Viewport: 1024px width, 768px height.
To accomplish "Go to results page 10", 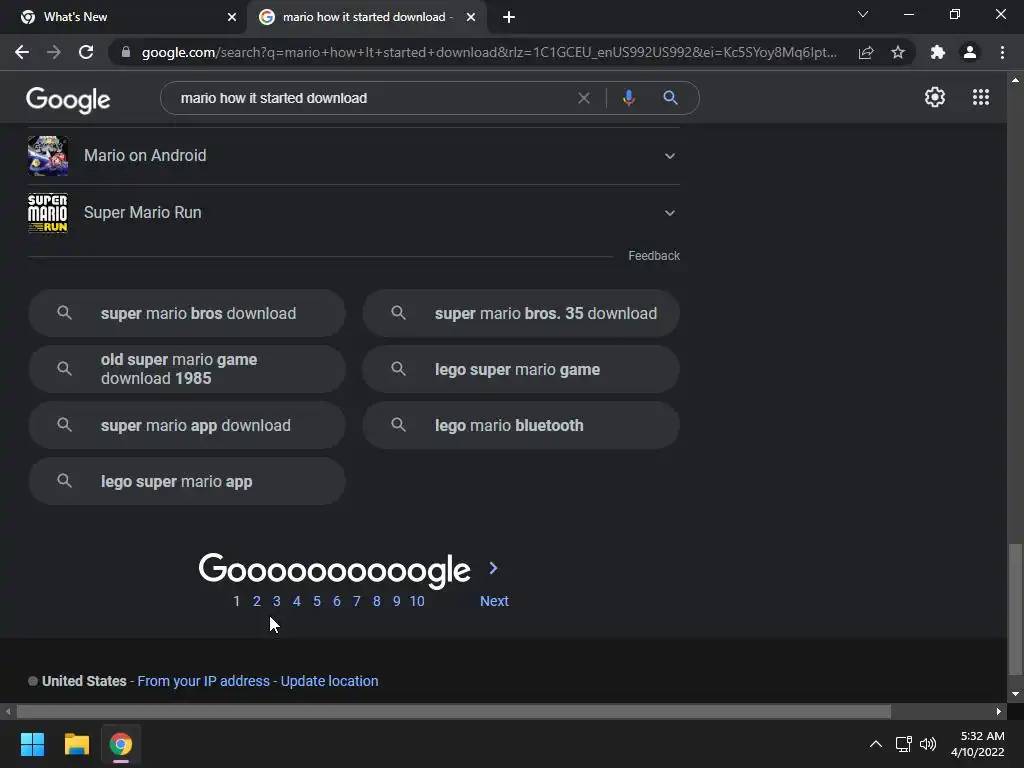I will pyautogui.click(x=417, y=601).
